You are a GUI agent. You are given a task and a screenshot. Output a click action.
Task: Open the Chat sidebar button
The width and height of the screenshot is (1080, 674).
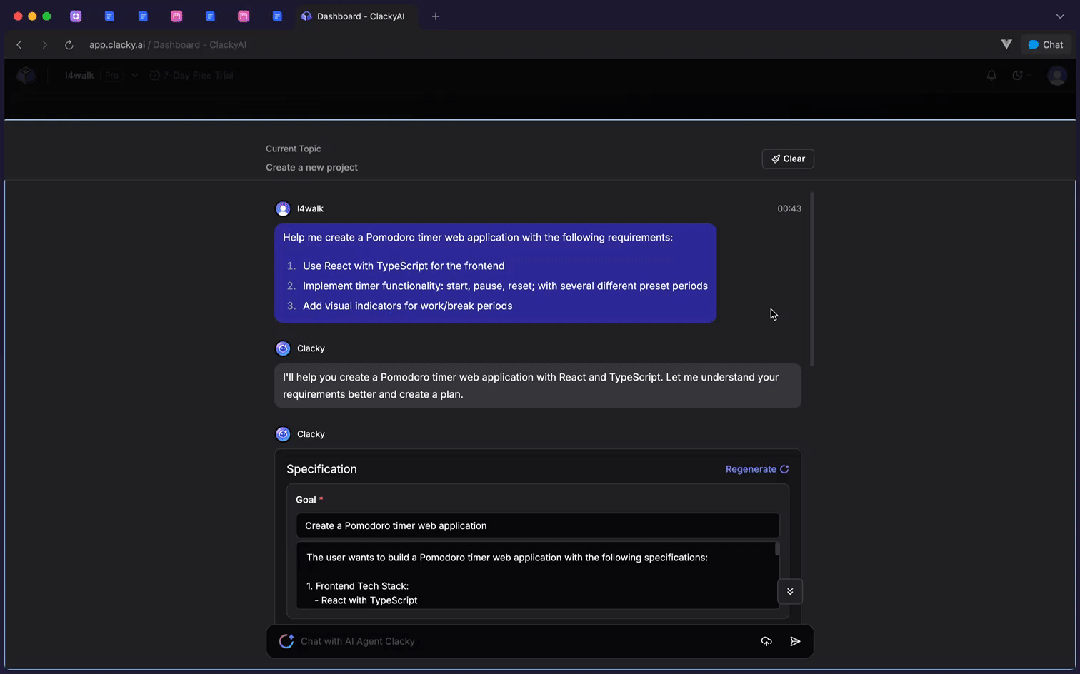click(x=1046, y=45)
